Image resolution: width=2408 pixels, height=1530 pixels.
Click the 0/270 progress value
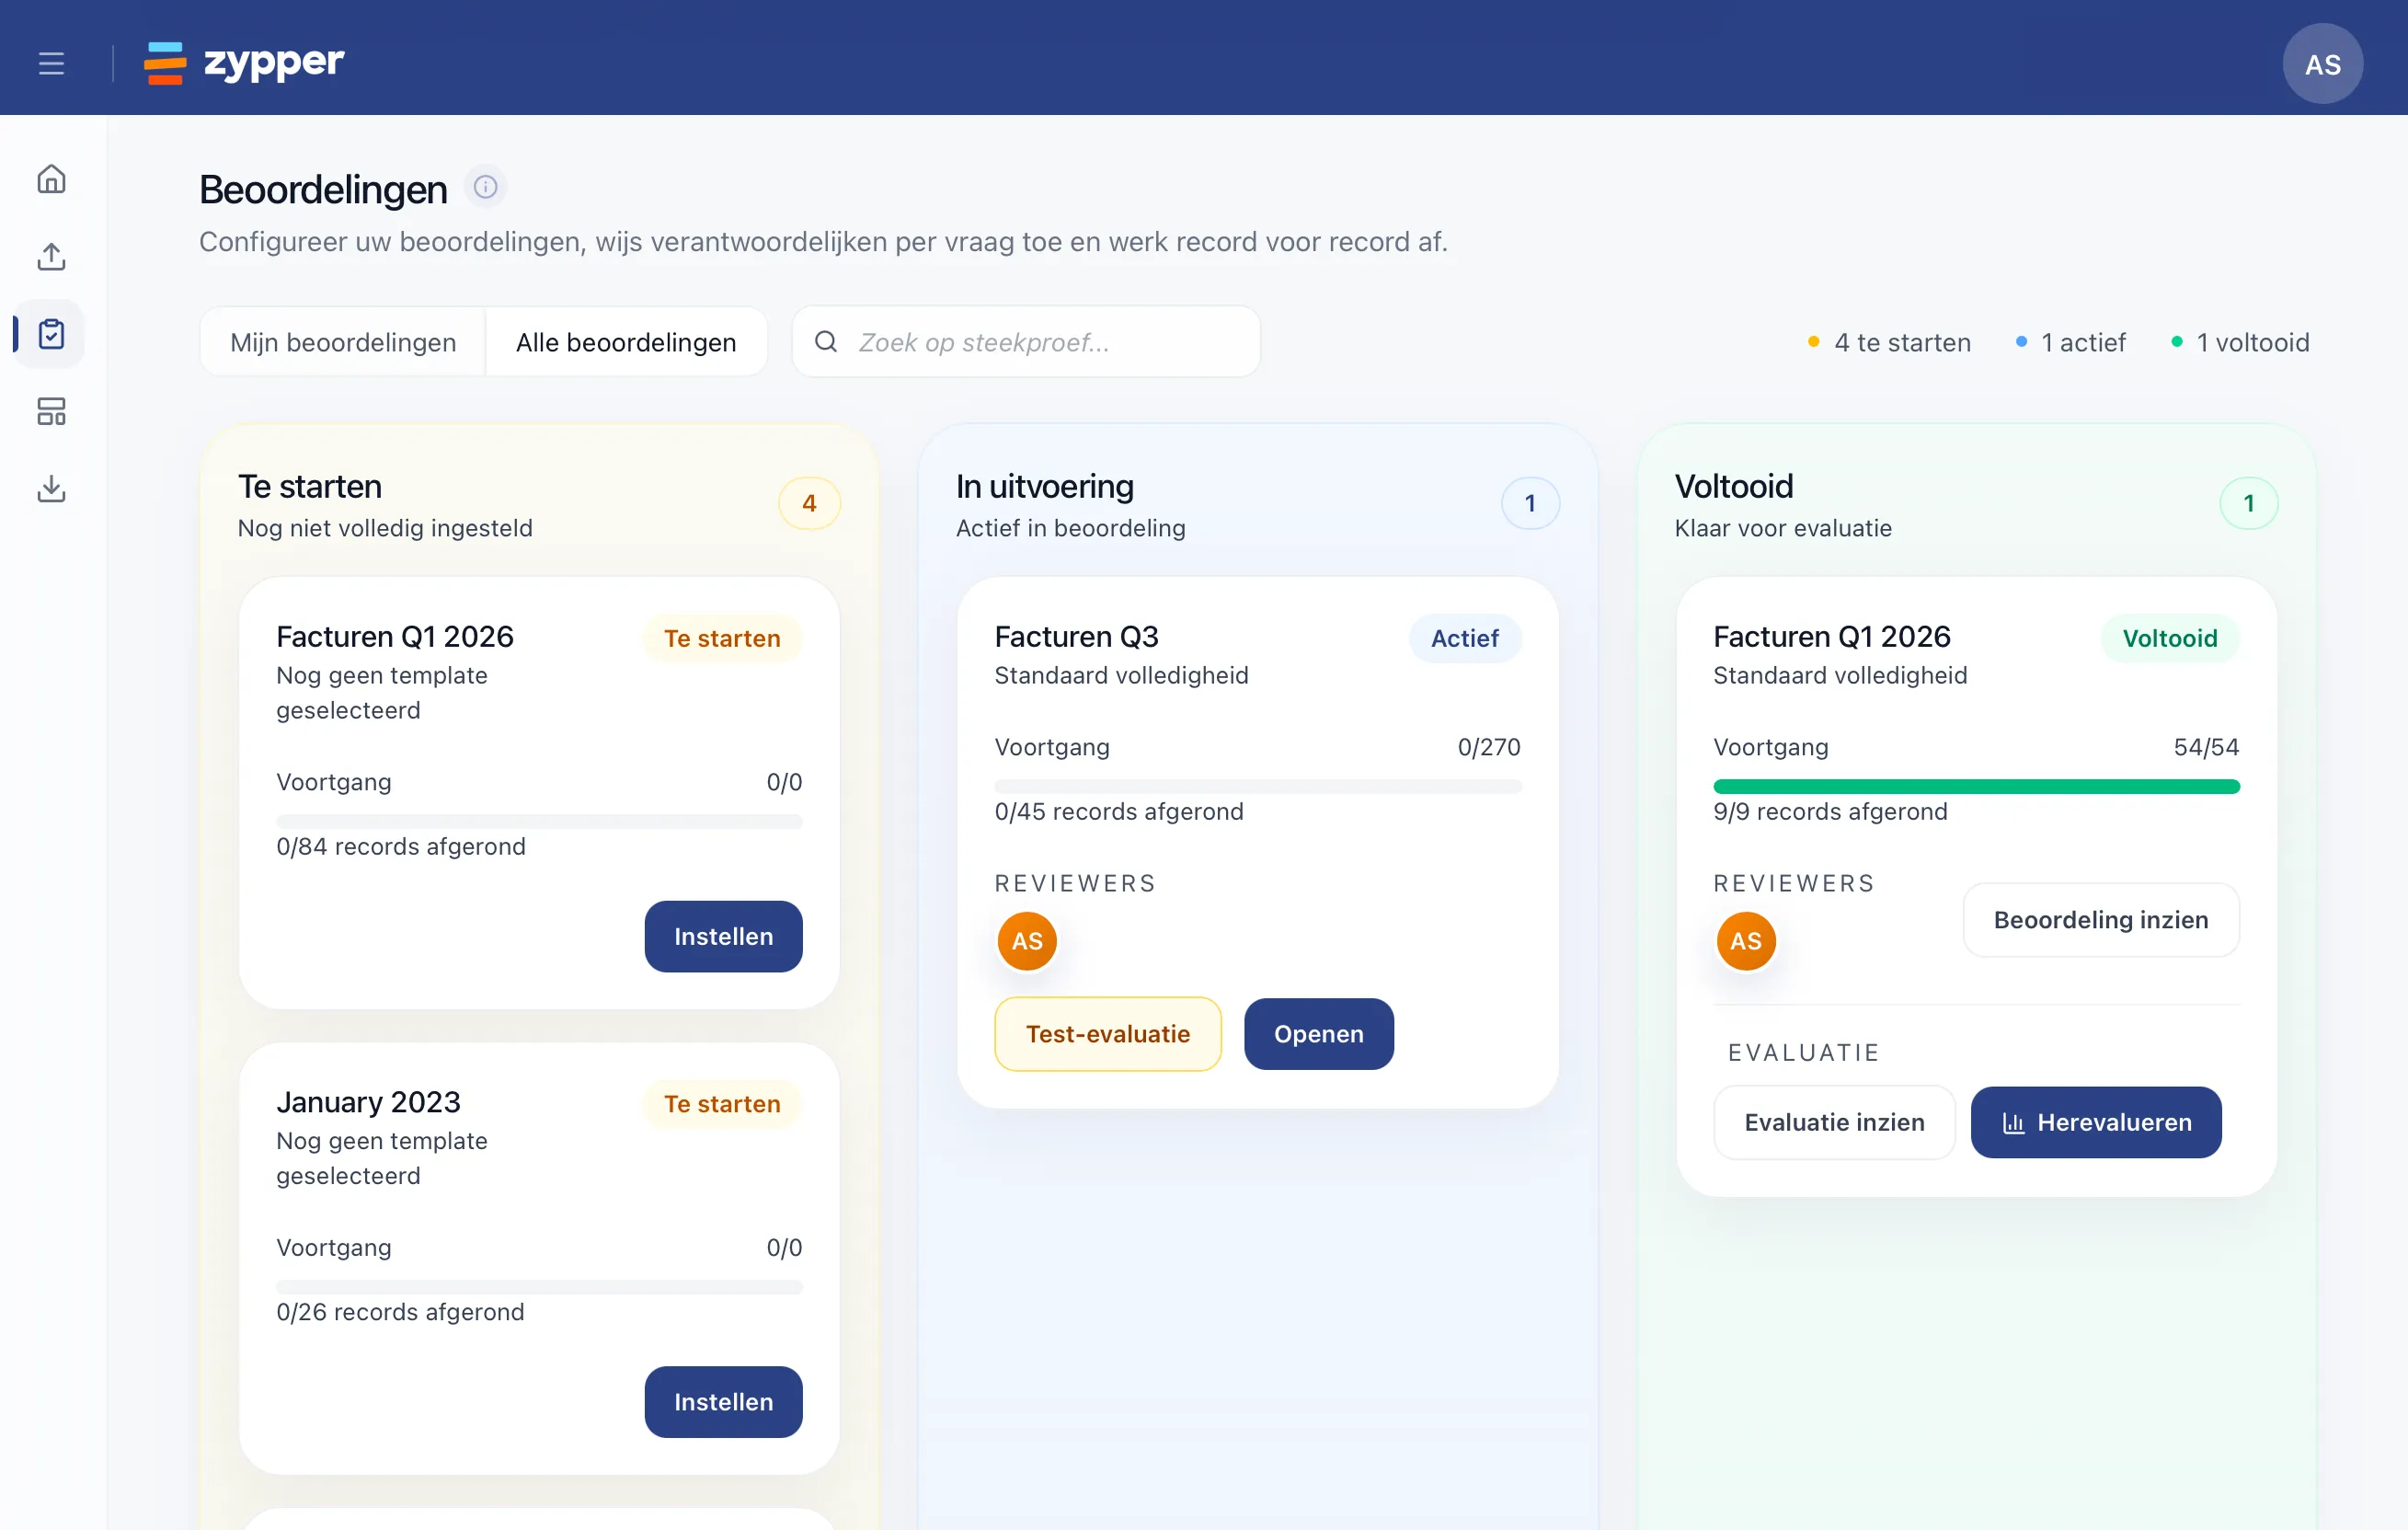pyautogui.click(x=1489, y=746)
